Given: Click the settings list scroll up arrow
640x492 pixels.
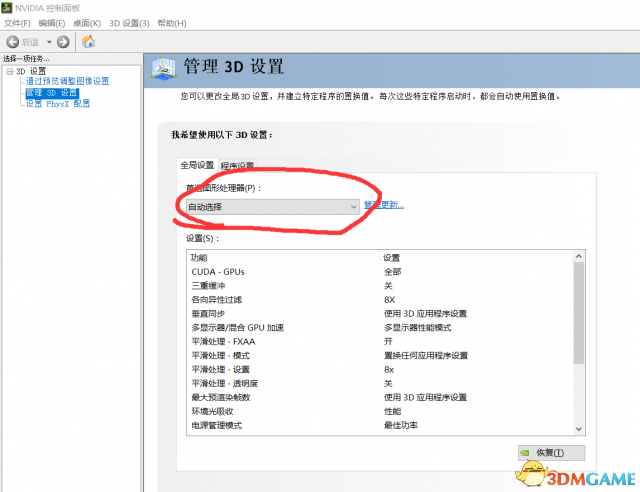Looking at the screenshot, I should click(x=578, y=256).
